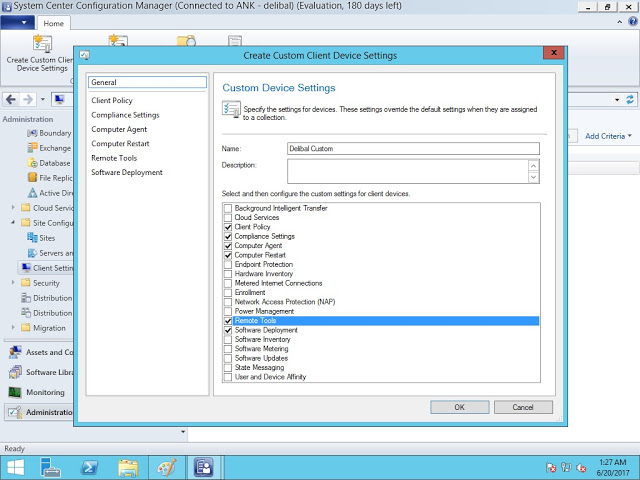The image size is (640, 480).
Task: Enable the Endpoint Protection checkbox
Action: coord(228,264)
